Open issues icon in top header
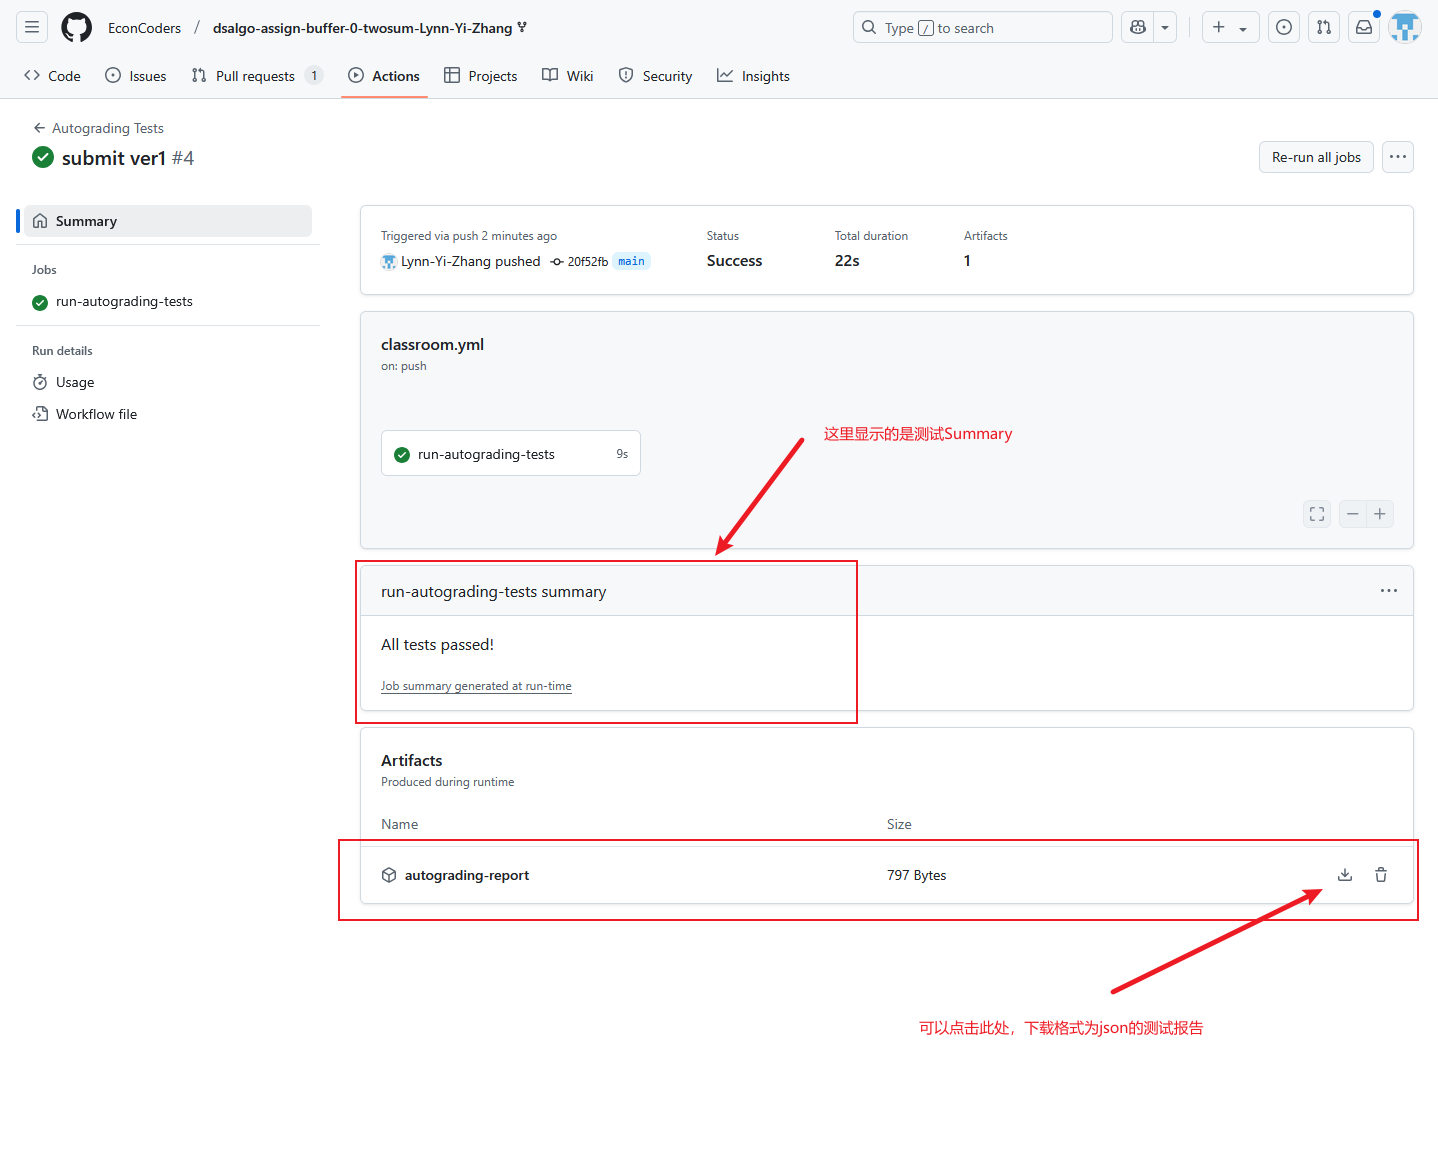The width and height of the screenshot is (1438, 1165). [x=1284, y=28]
